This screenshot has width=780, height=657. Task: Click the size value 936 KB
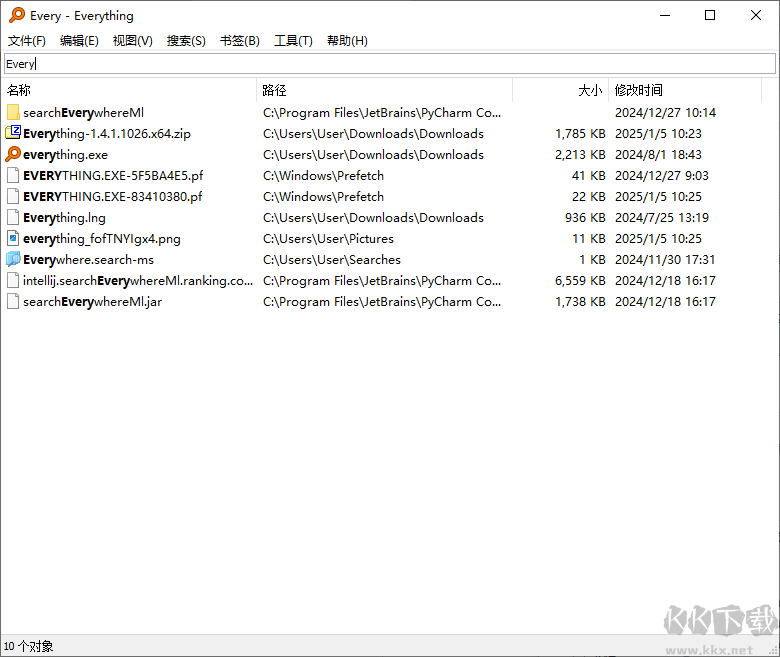coord(585,217)
